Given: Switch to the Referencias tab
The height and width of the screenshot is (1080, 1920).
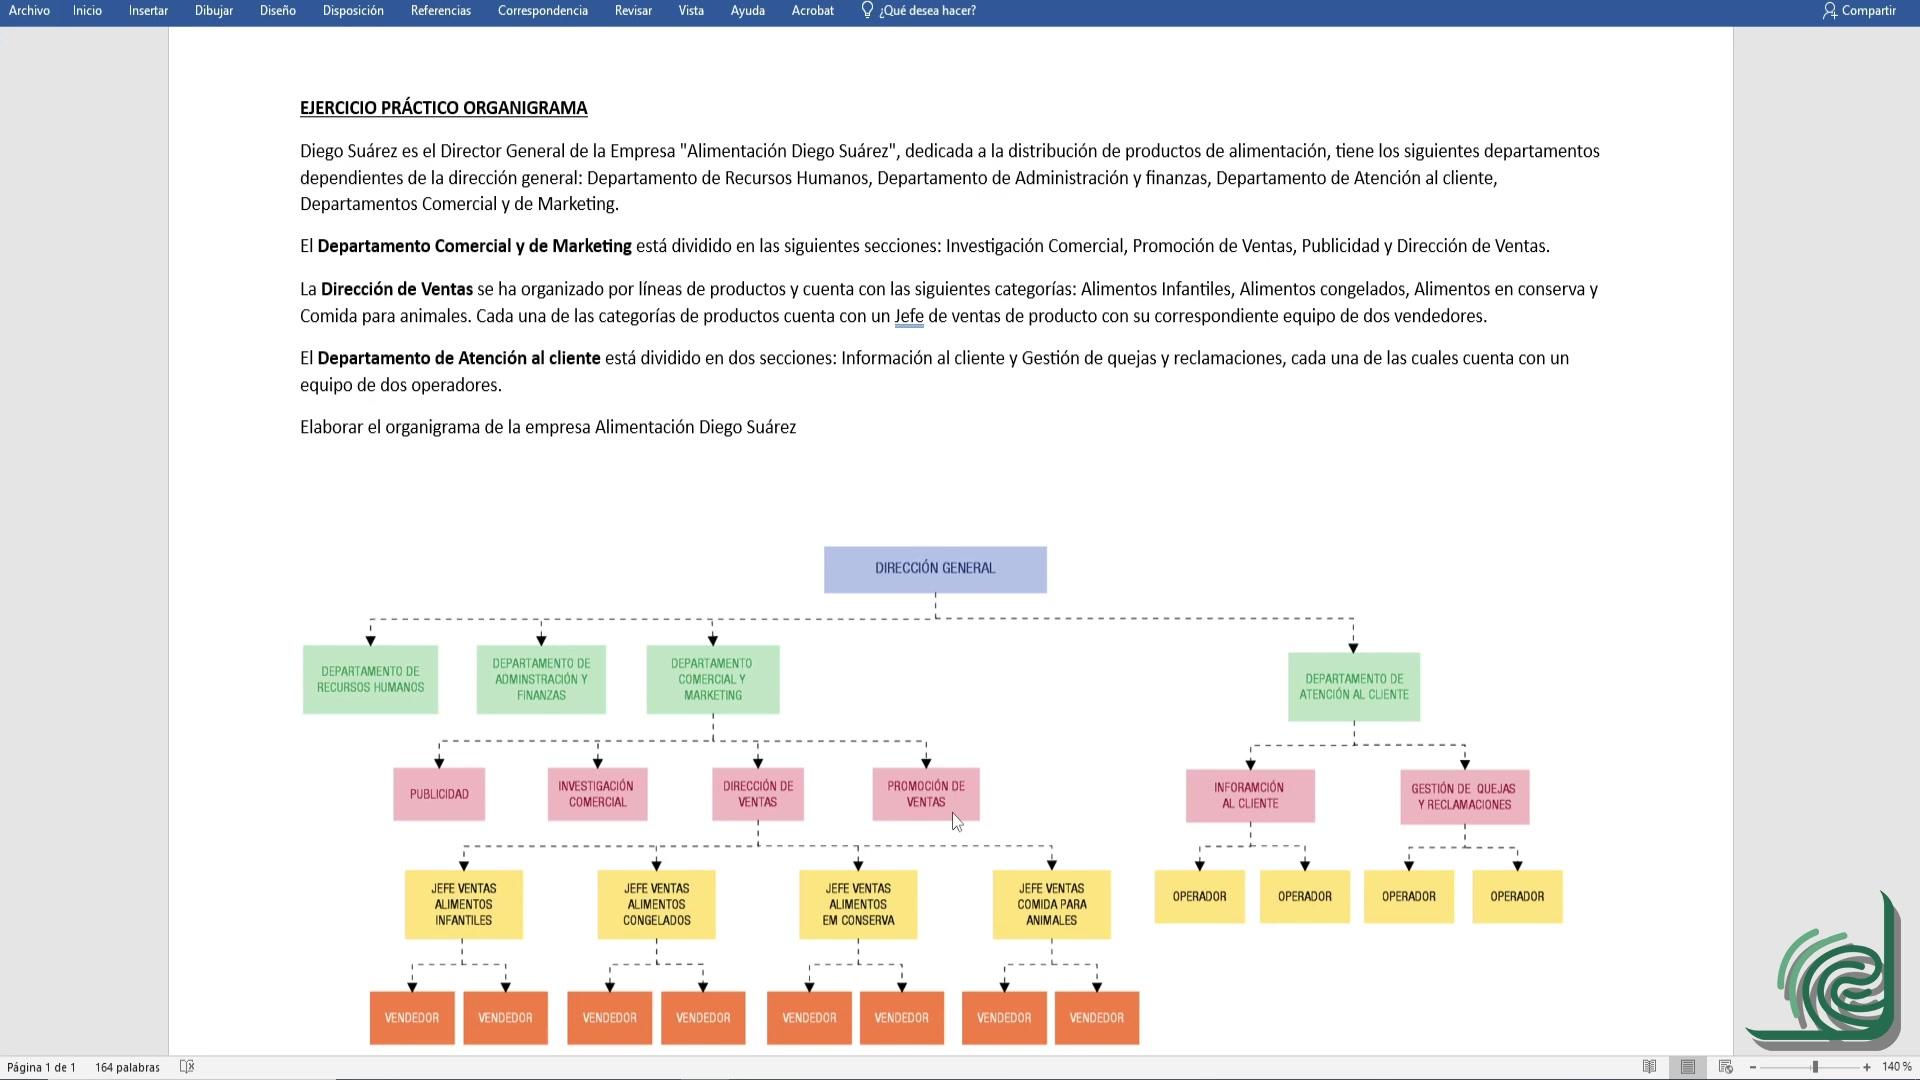Looking at the screenshot, I should 440,10.
